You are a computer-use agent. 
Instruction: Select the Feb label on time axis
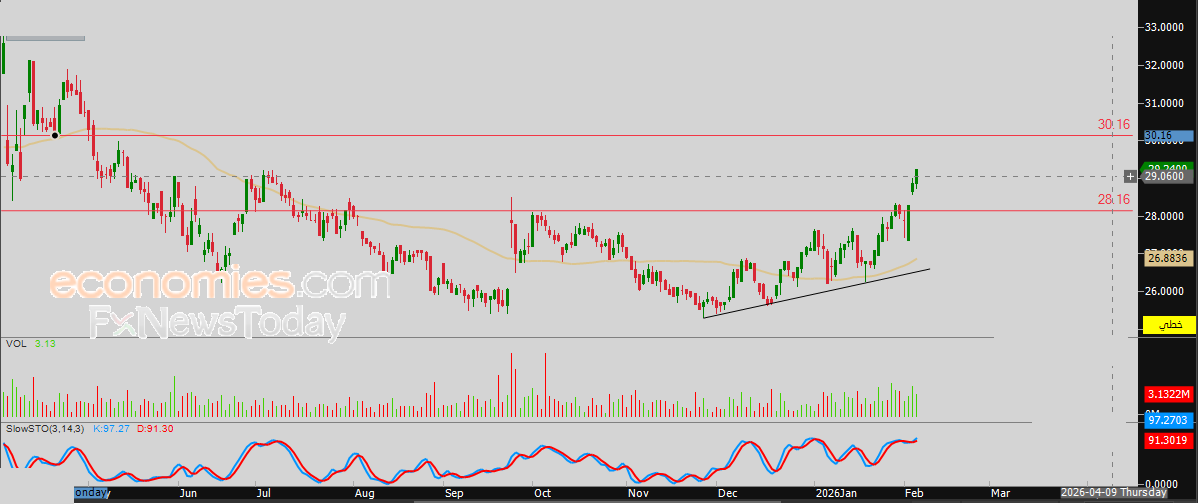click(914, 493)
